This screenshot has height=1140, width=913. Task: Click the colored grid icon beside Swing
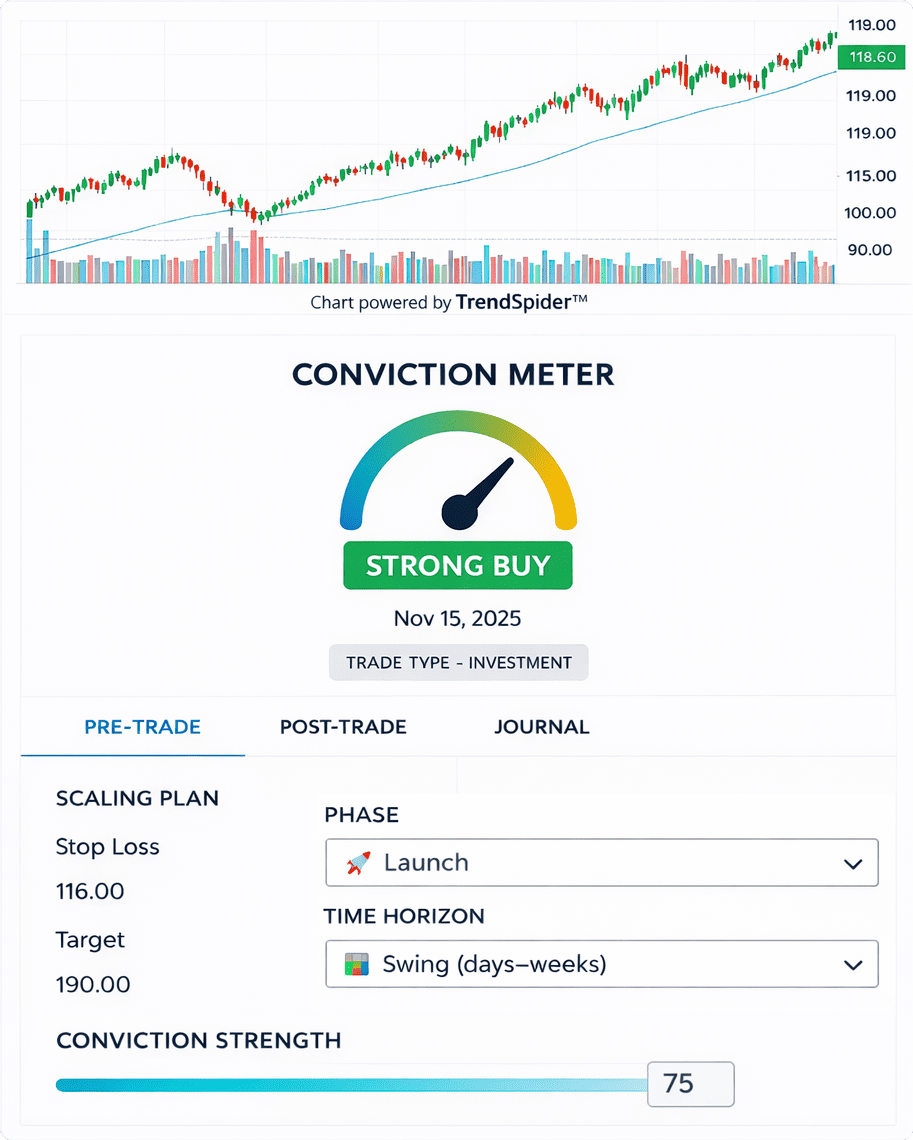(357, 965)
